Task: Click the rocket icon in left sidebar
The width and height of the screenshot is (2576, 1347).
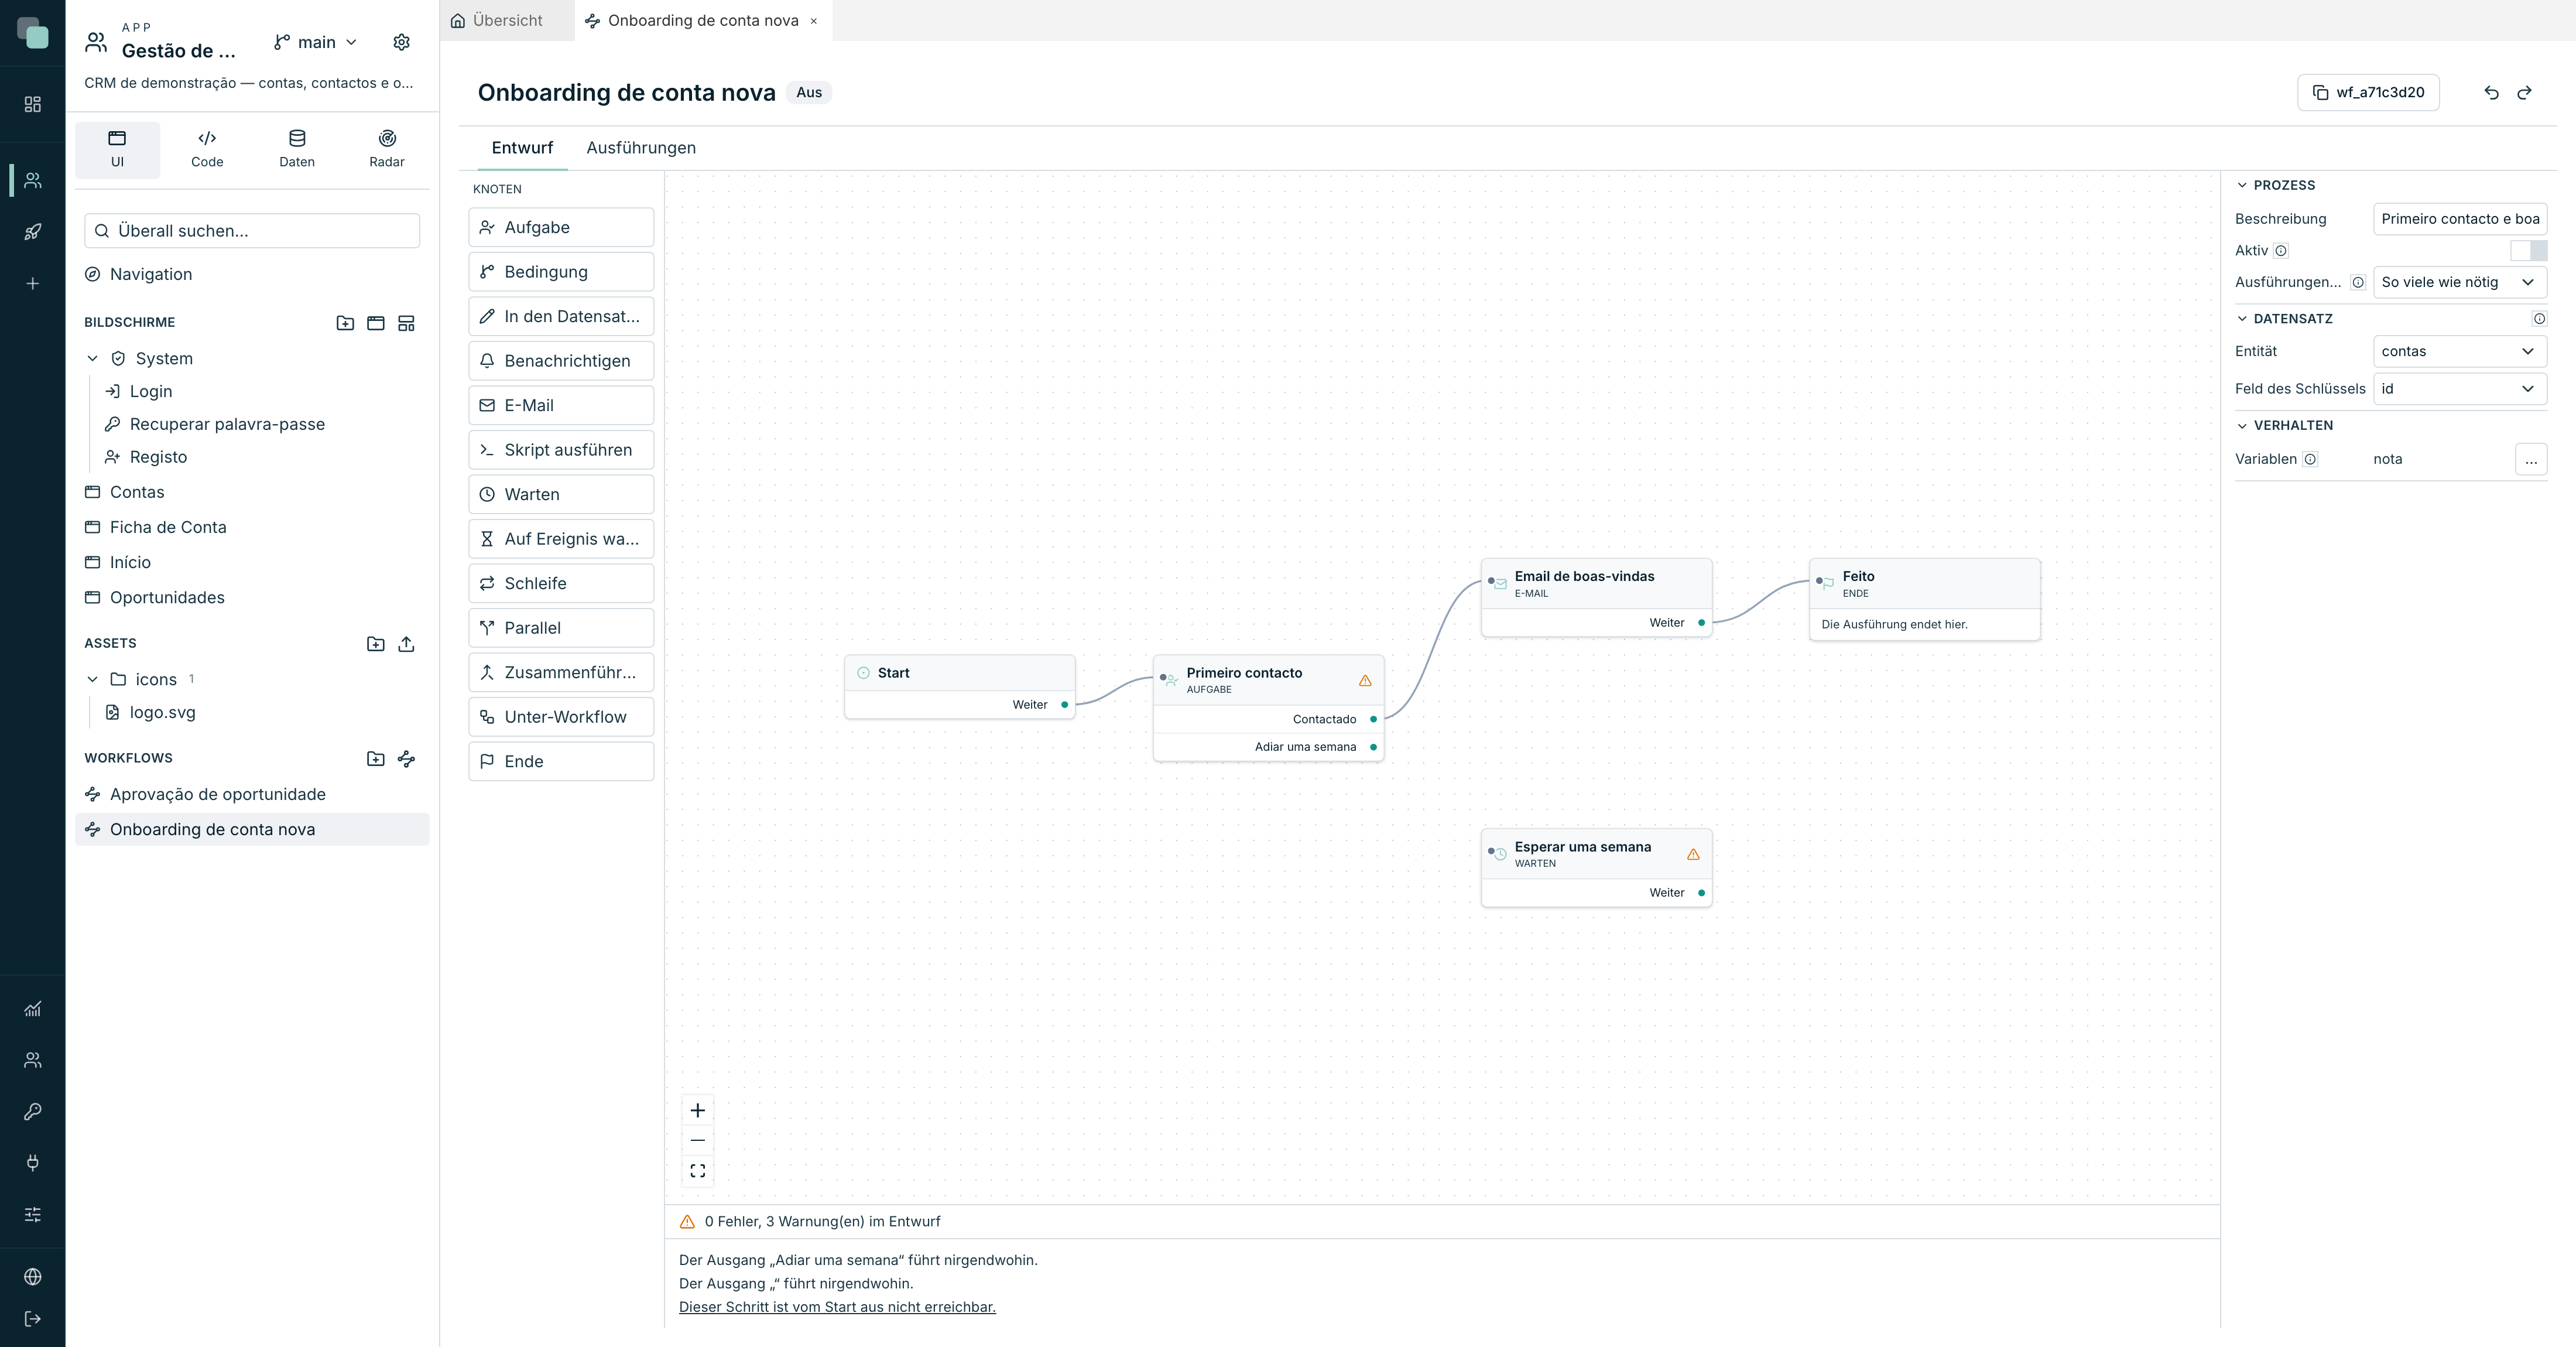Action: pos(33,232)
